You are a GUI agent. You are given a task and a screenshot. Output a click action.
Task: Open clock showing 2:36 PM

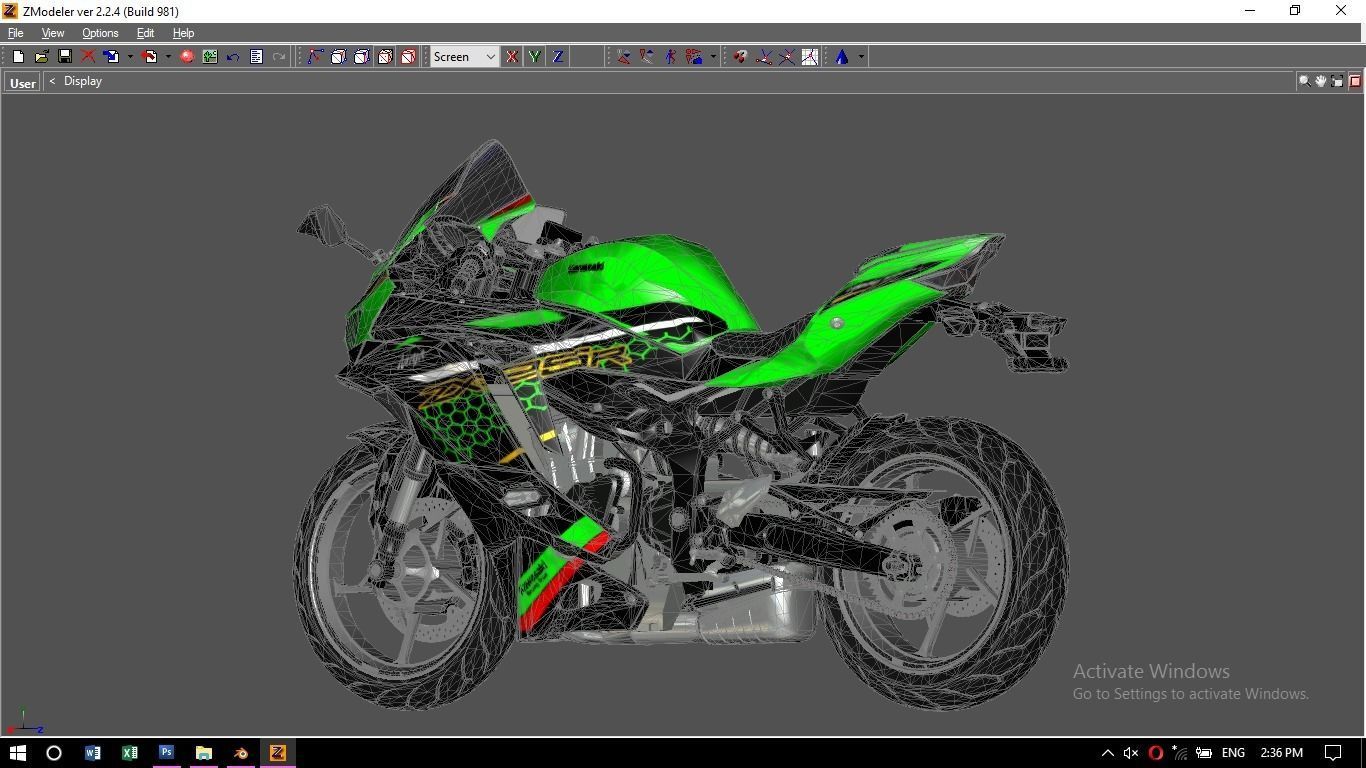[1281, 753]
